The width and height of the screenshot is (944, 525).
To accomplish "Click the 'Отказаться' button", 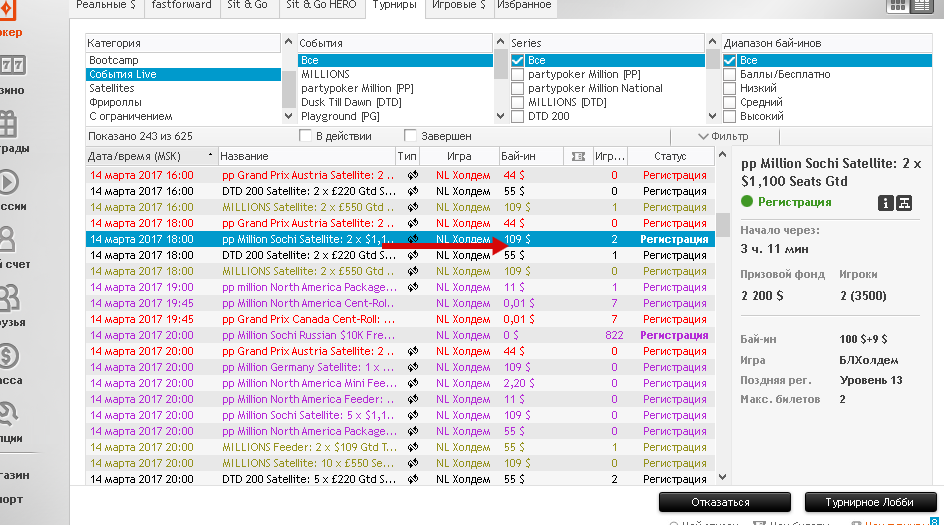I will point(724,502).
